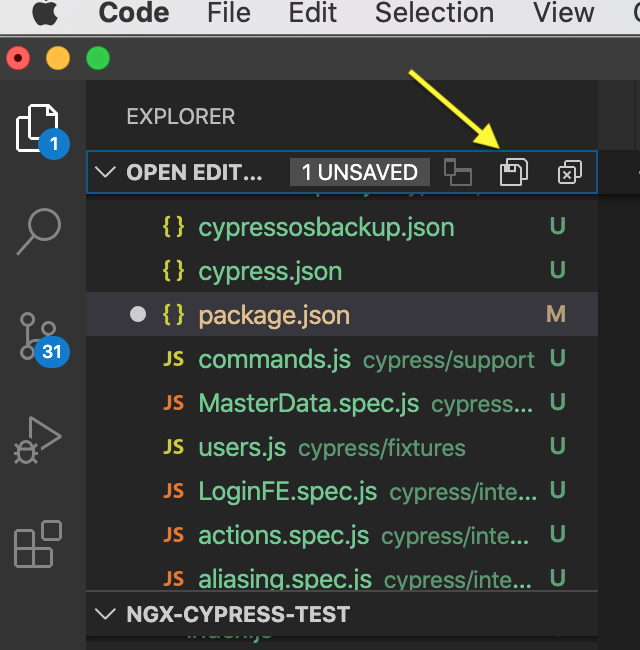Open the File menu
Image resolution: width=640 pixels, height=650 pixels.
(228, 13)
